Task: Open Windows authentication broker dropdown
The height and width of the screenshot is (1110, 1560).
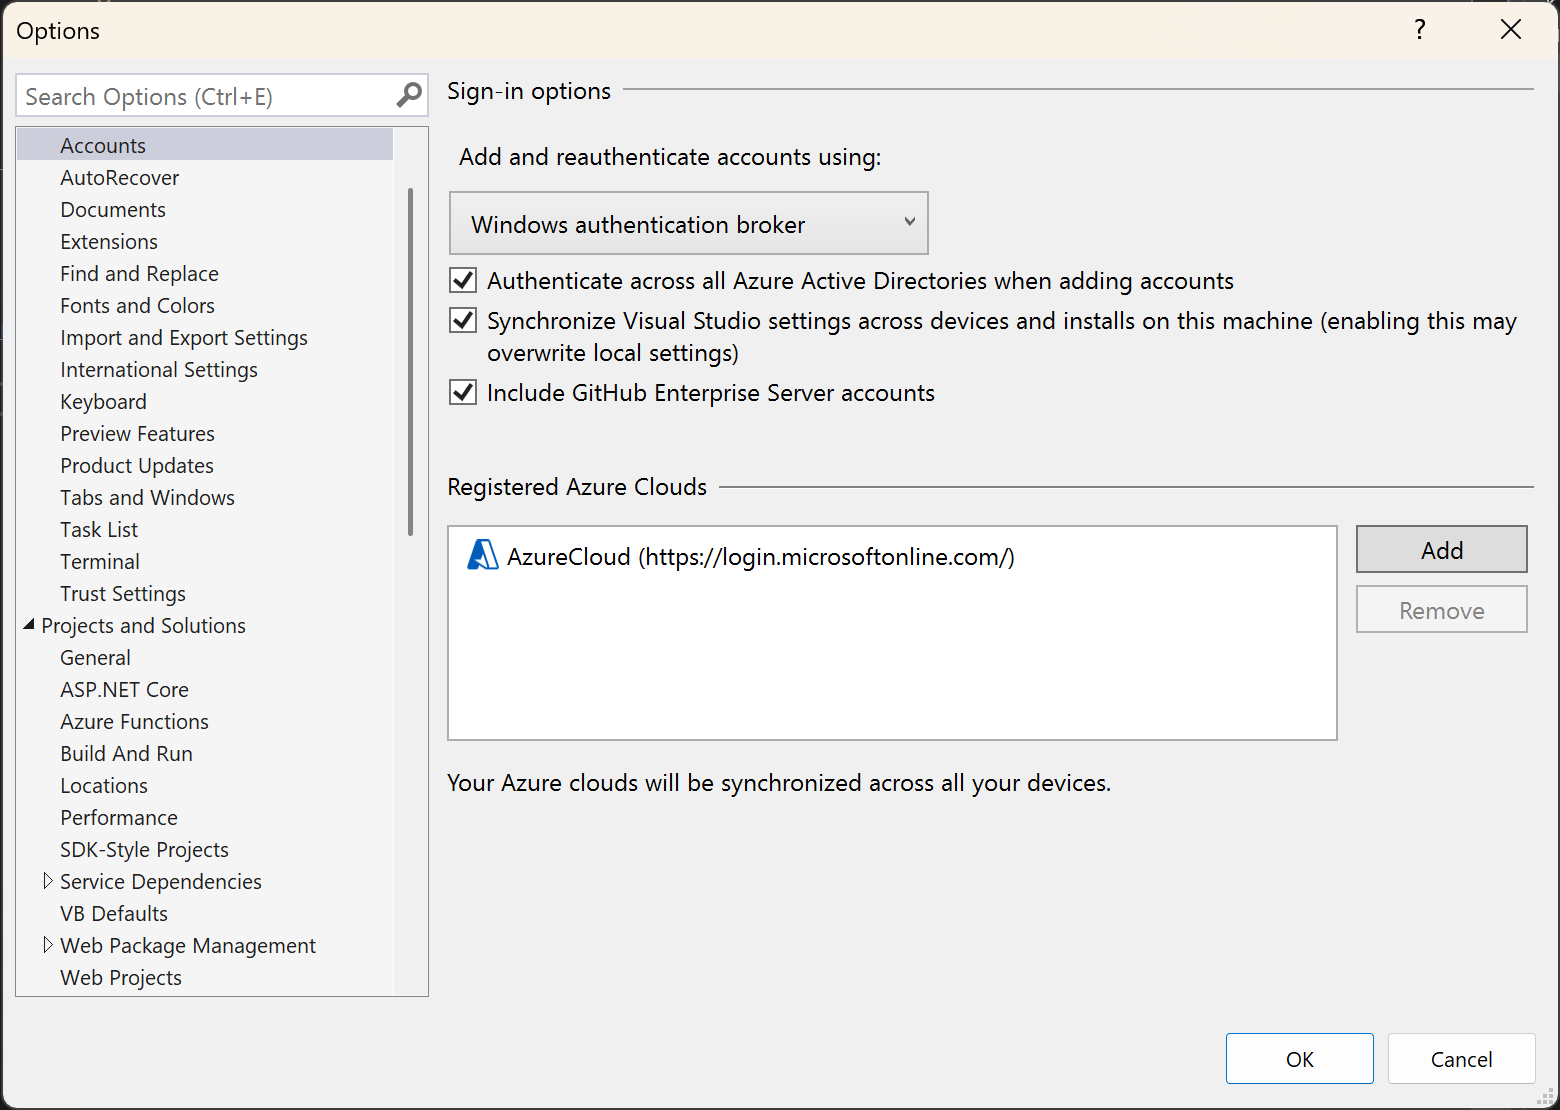Action: coord(689,223)
